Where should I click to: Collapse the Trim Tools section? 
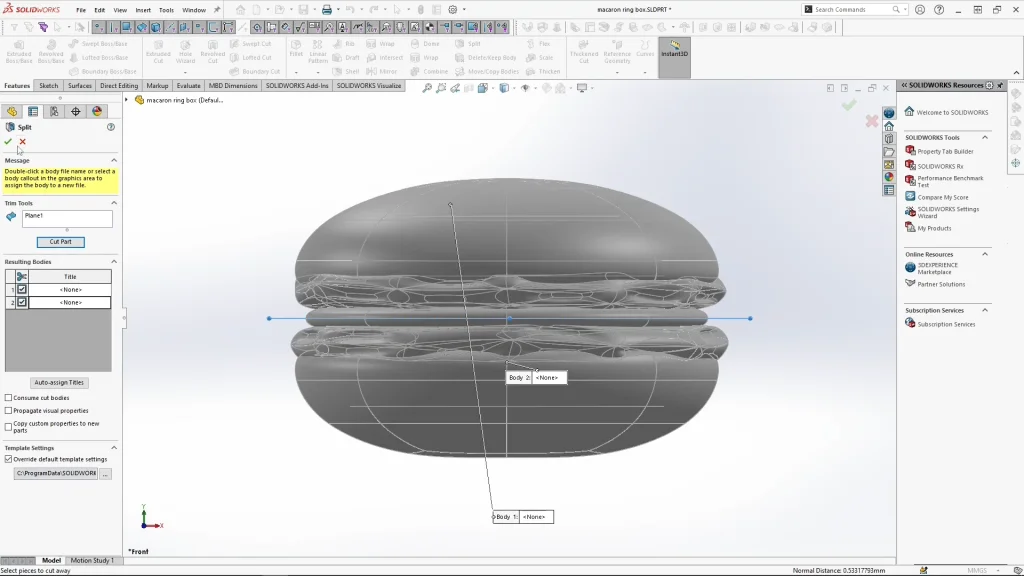113,203
